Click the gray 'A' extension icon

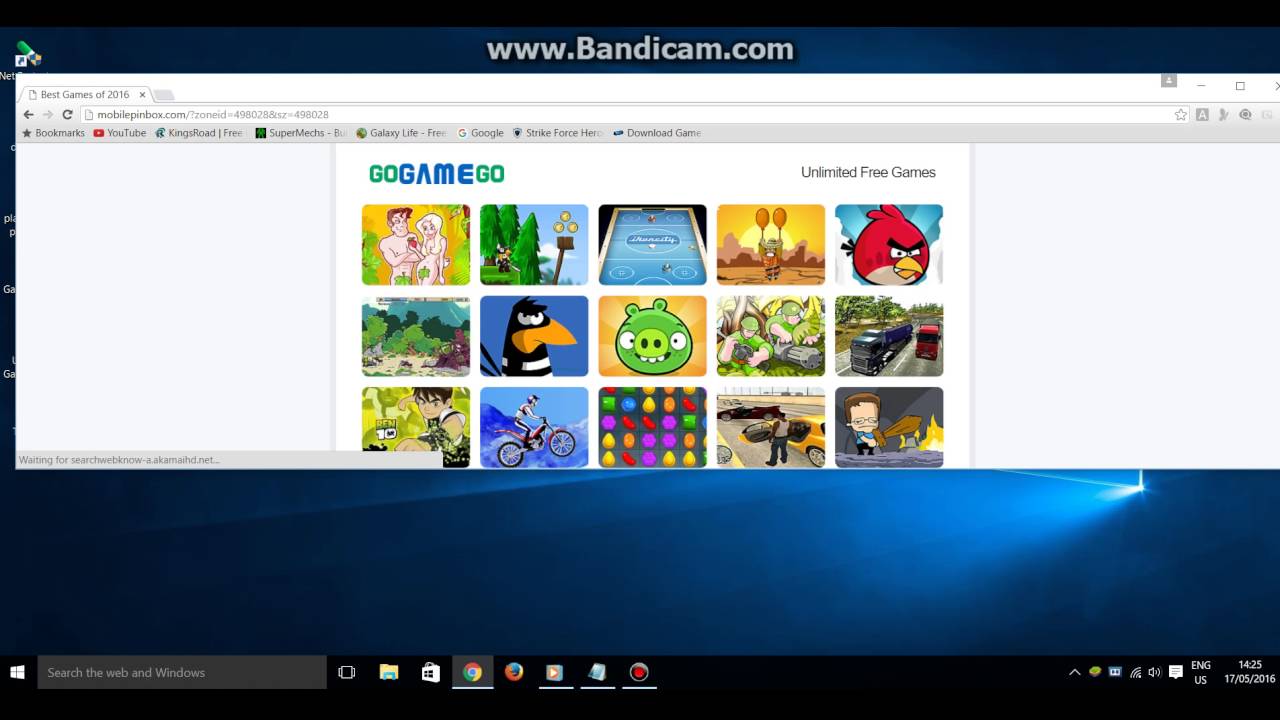pyautogui.click(x=1202, y=115)
